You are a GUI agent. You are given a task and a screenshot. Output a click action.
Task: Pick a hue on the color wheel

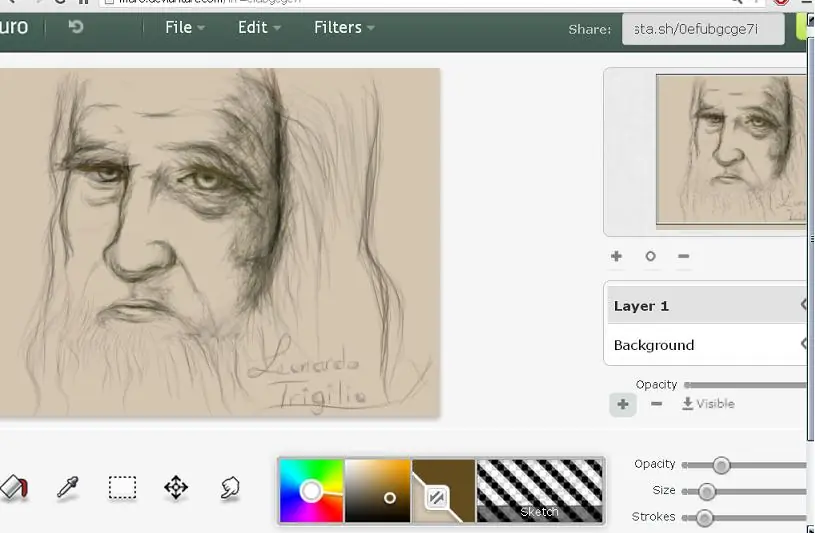[x=311, y=490]
